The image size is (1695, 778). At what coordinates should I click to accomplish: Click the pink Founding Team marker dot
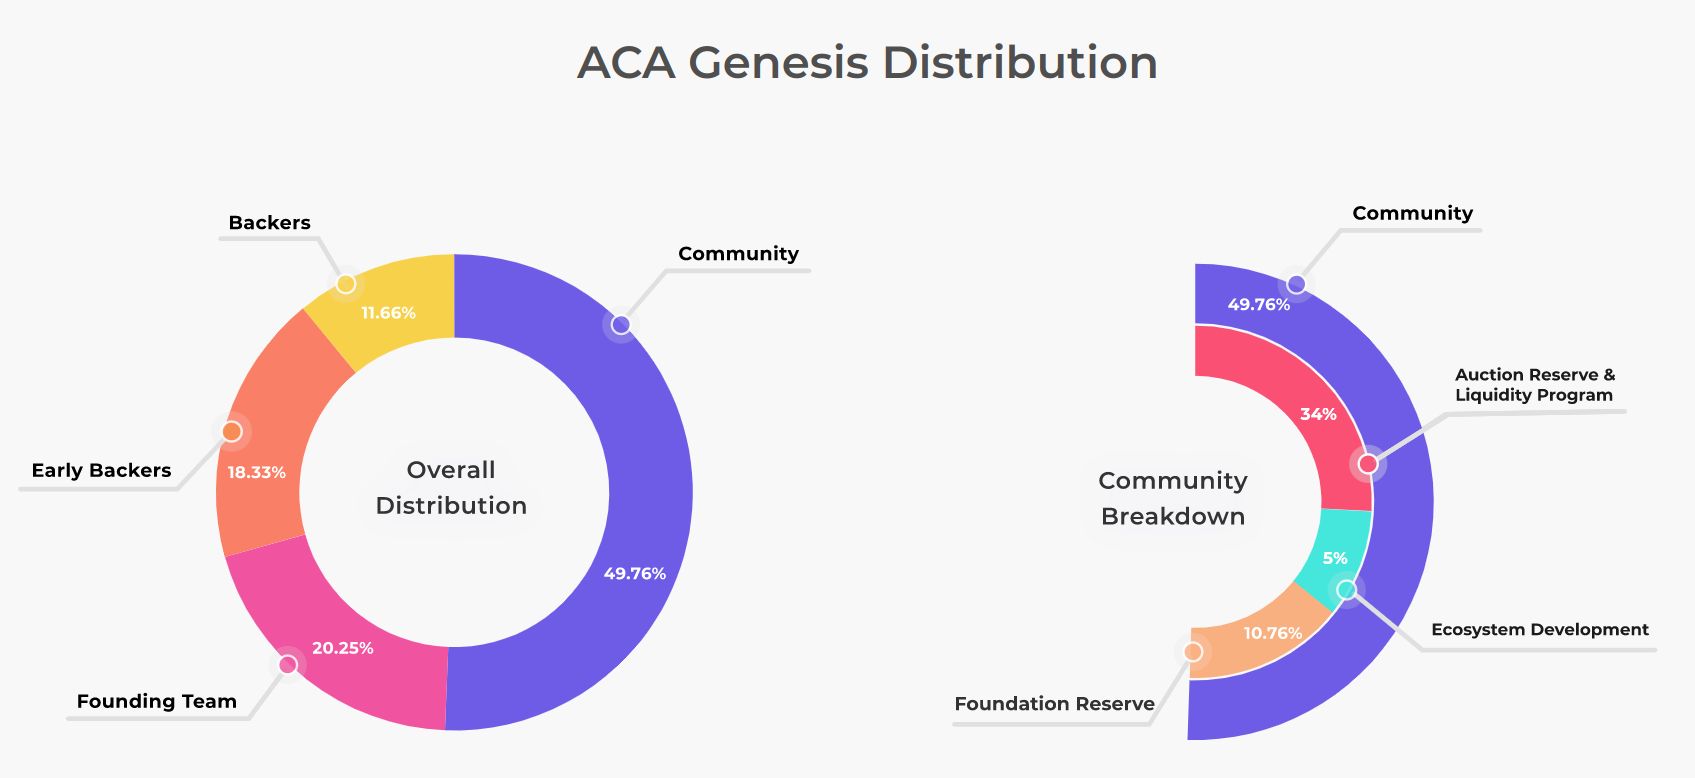pyautogui.click(x=288, y=664)
